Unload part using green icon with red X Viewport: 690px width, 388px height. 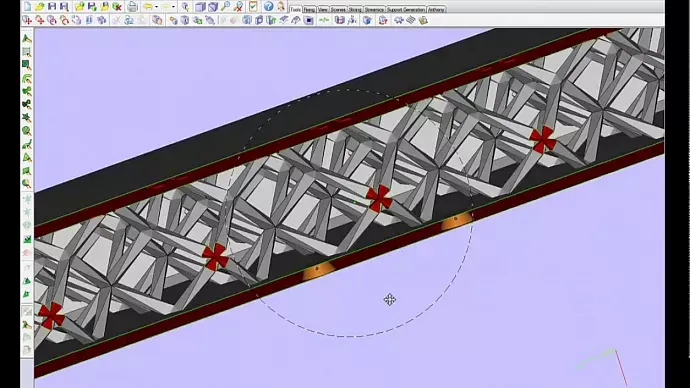[x=117, y=6]
